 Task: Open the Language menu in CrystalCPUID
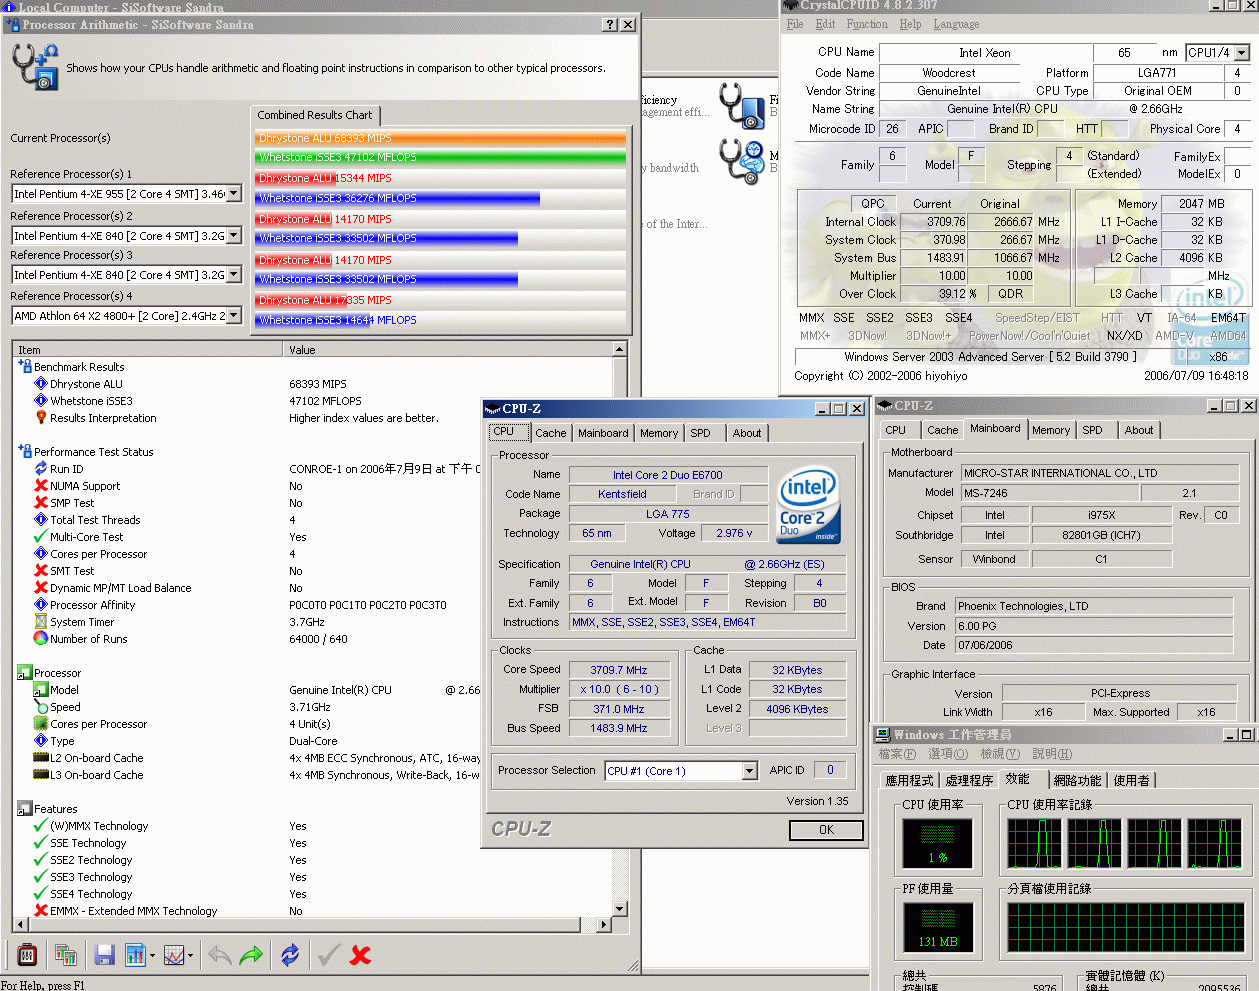click(957, 24)
